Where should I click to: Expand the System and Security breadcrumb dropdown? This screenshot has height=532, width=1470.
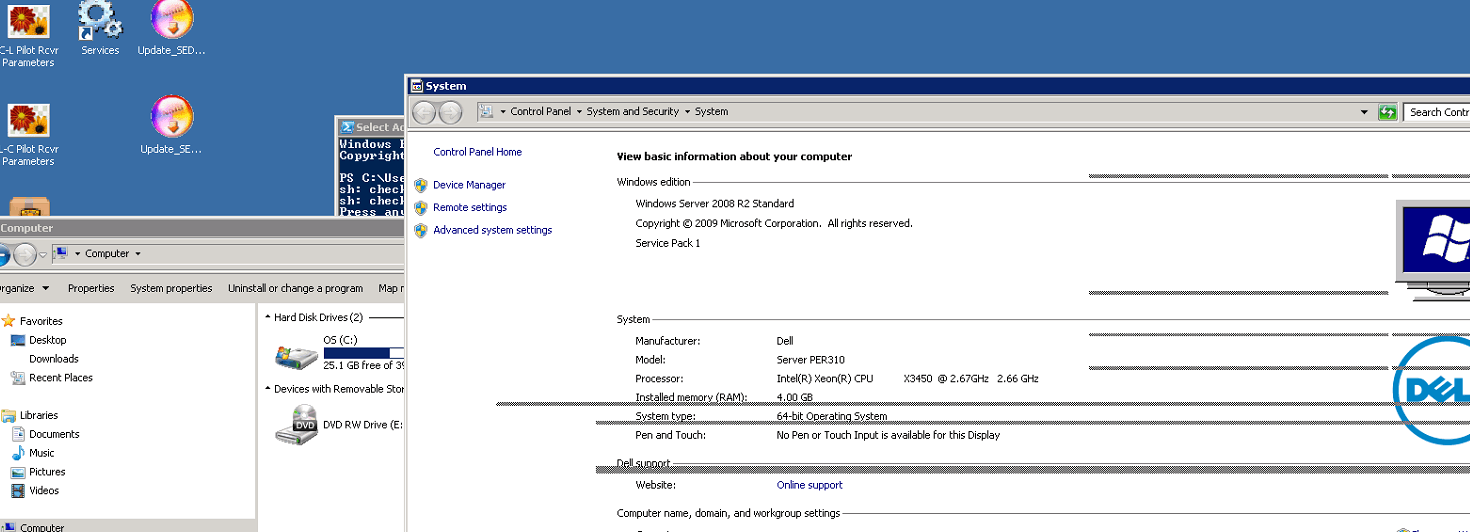(x=687, y=112)
